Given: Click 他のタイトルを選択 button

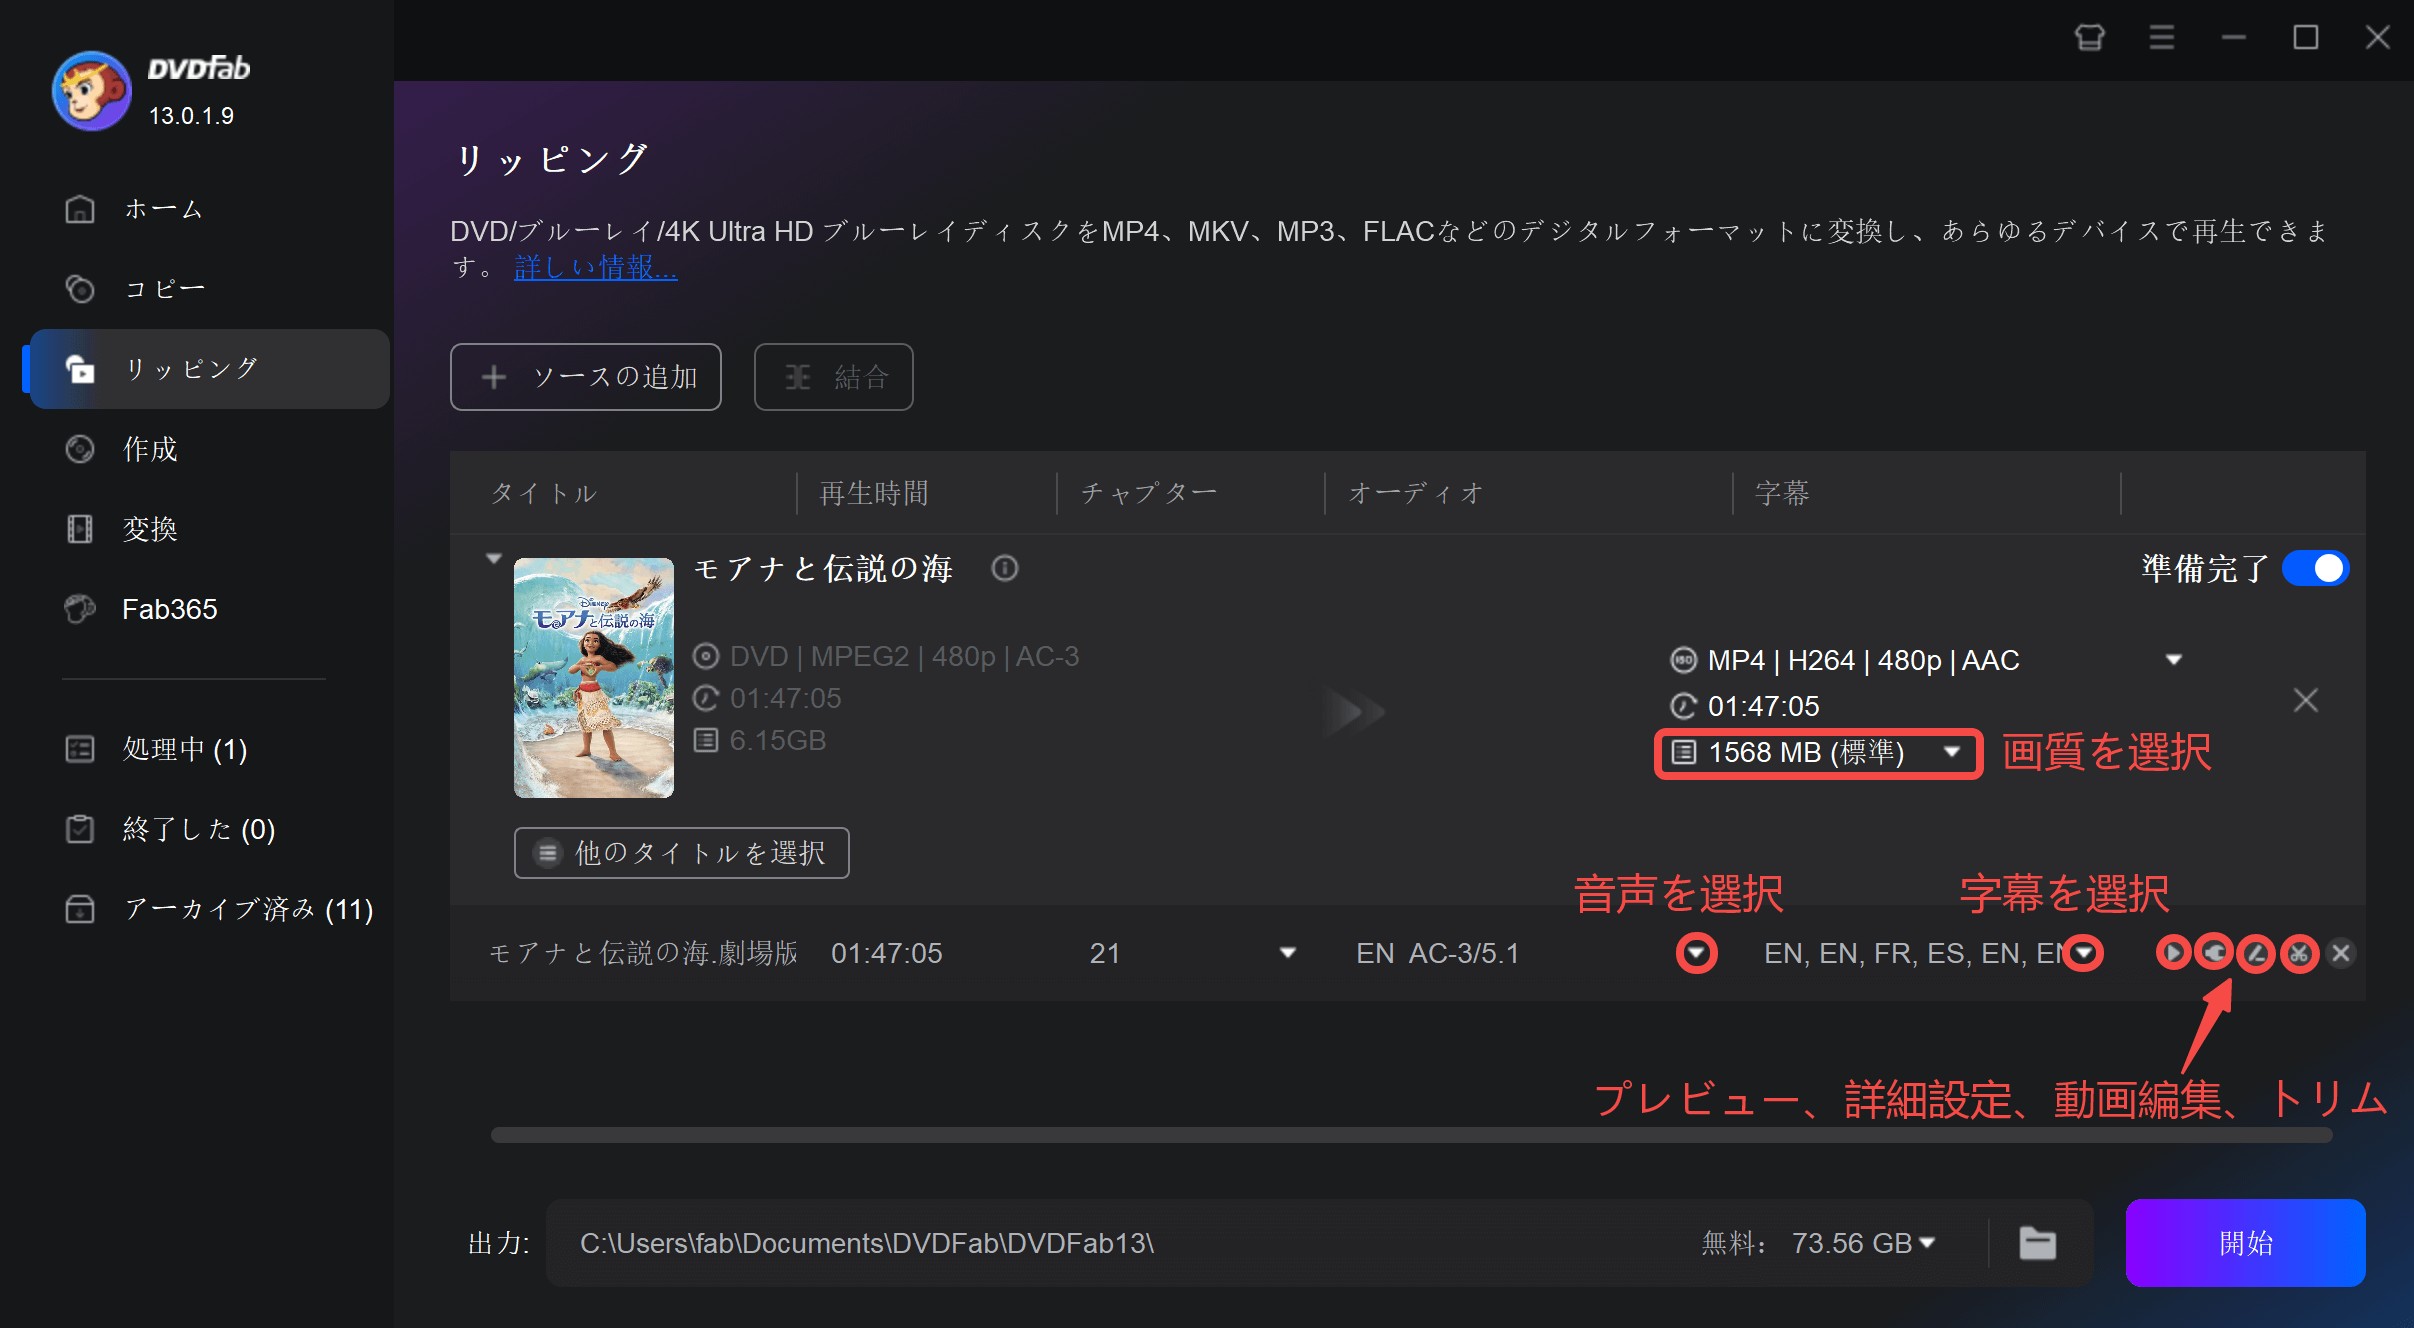Looking at the screenshot, I should click(681, 853).
